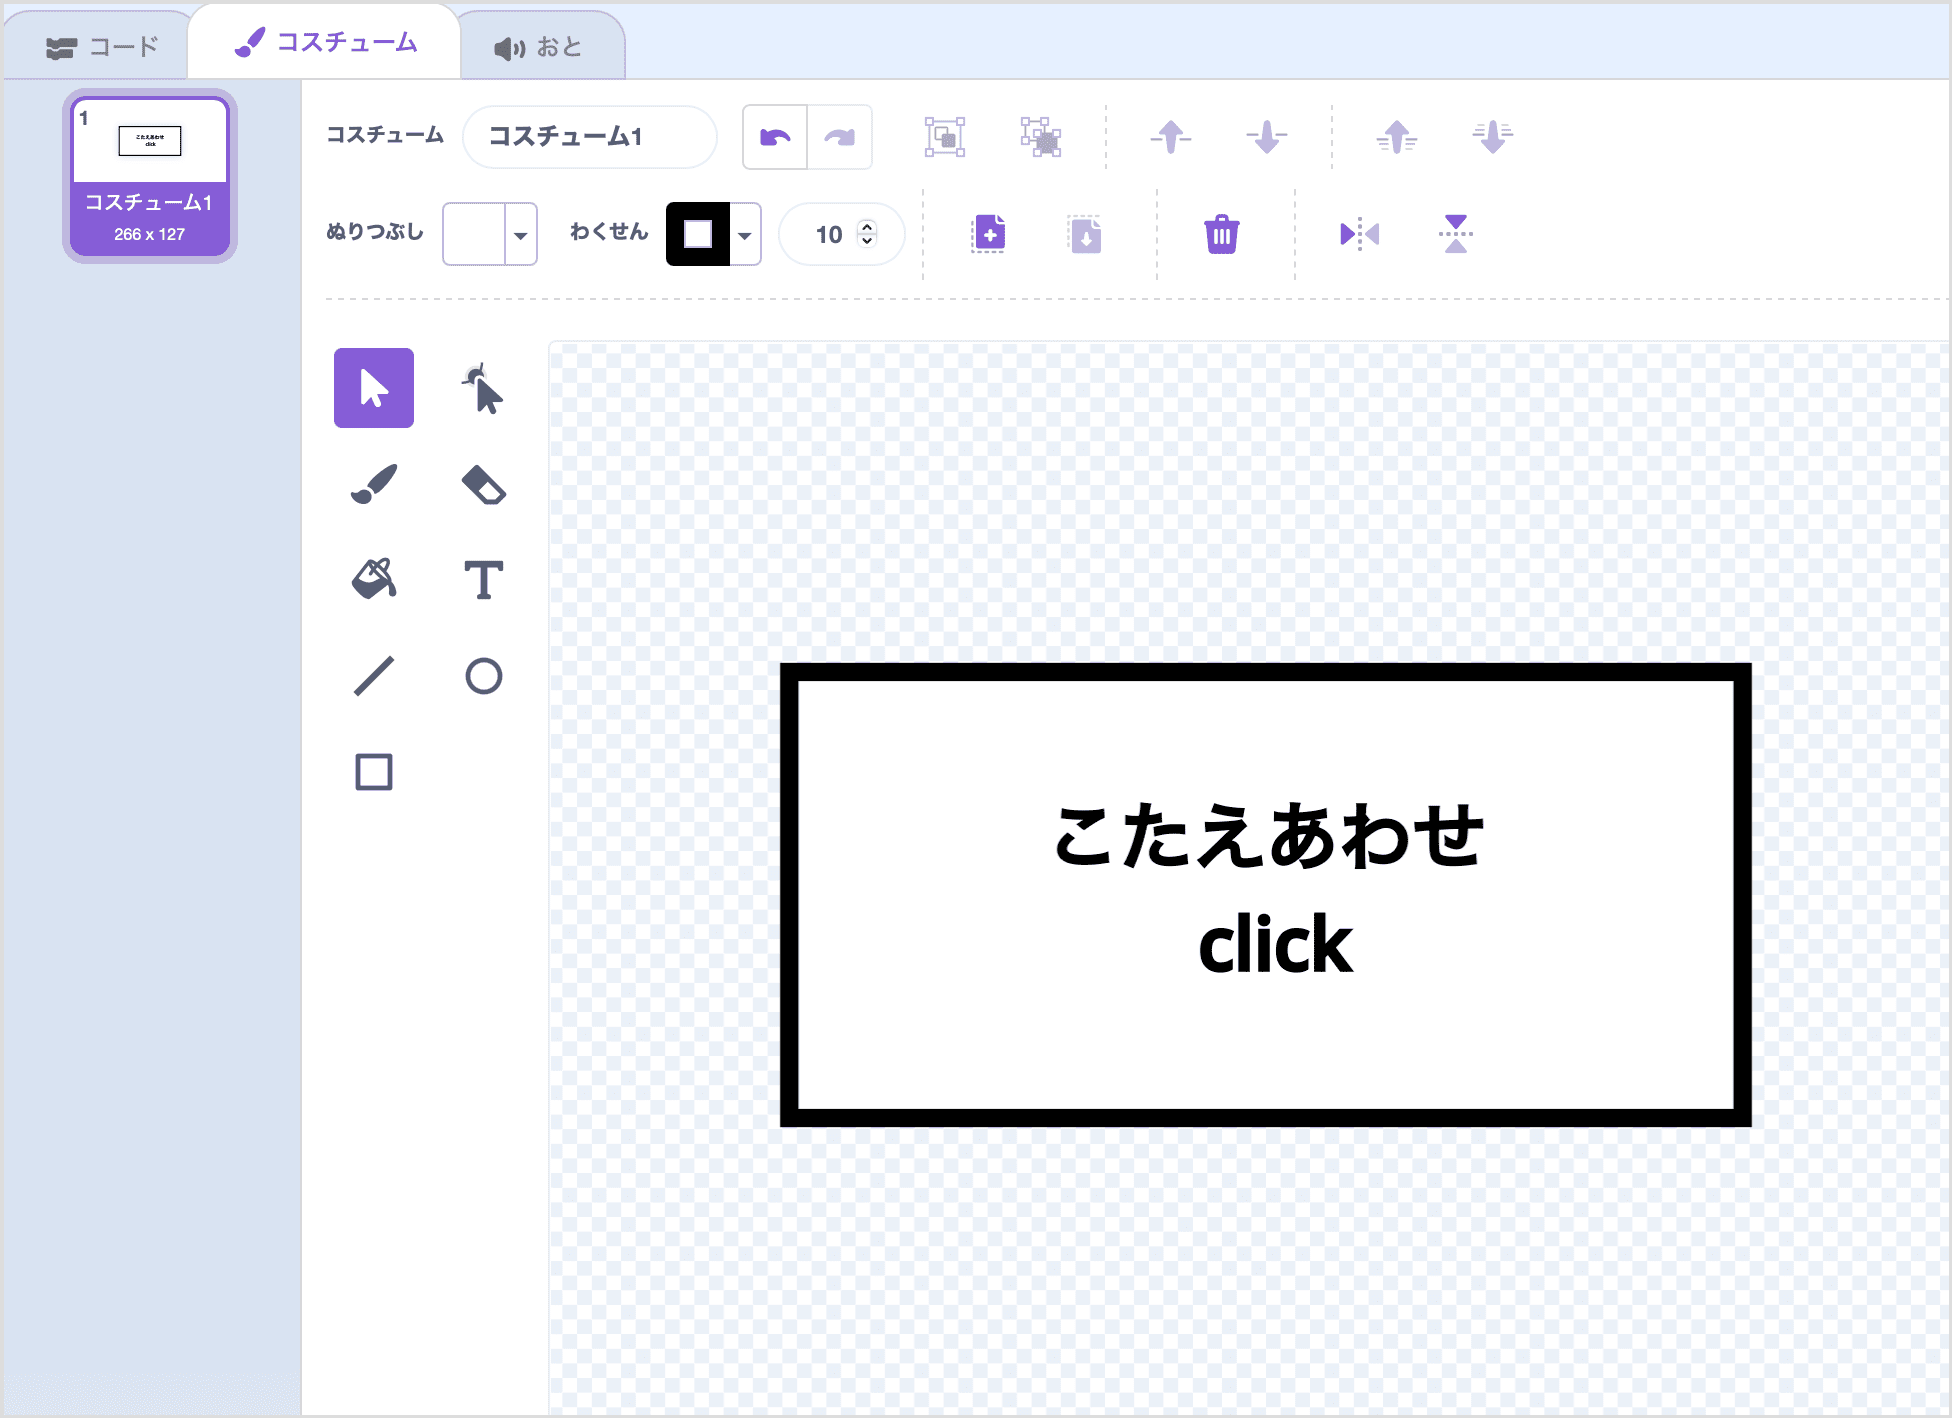1952x1418 pixels.
Task: Open the ぬりつぶし fill color dropdown
Action: (x=521, y=234)
